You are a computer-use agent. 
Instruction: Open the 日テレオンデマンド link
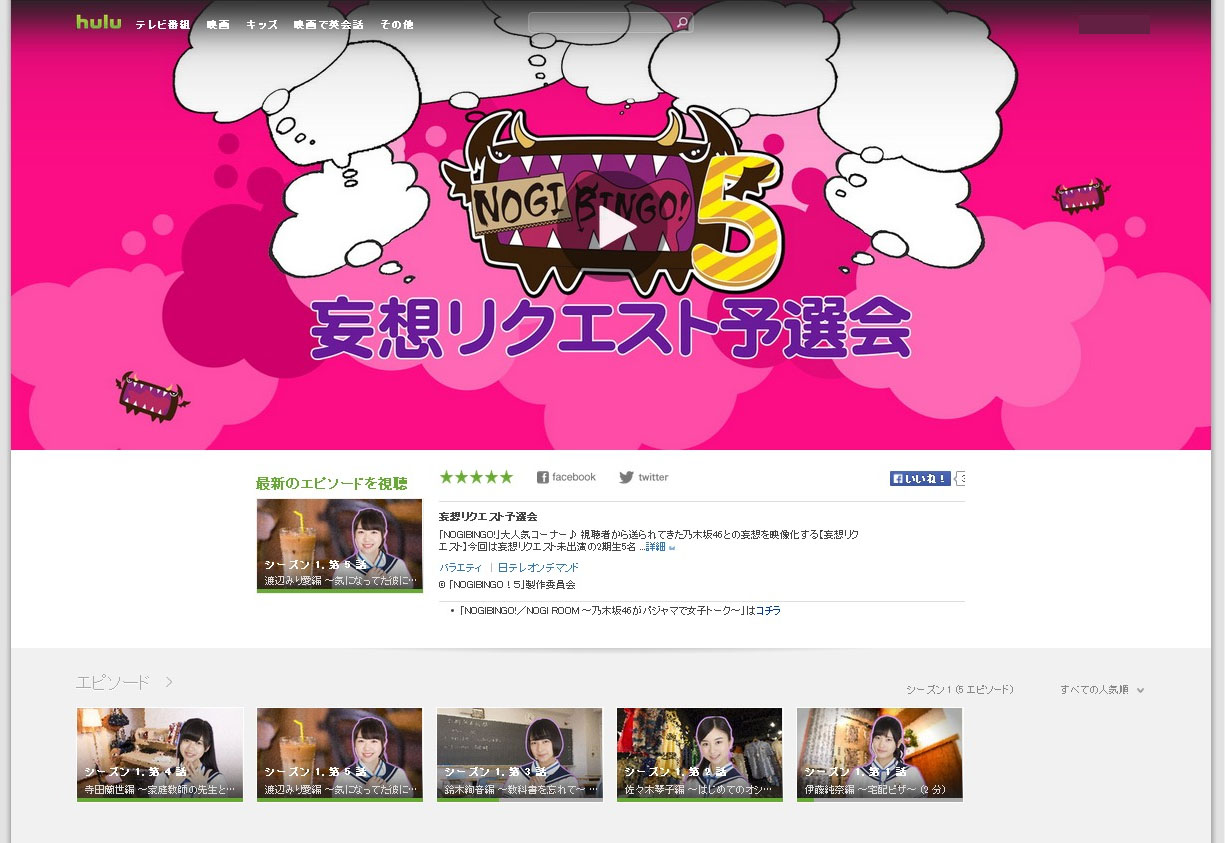pos(538,567)
